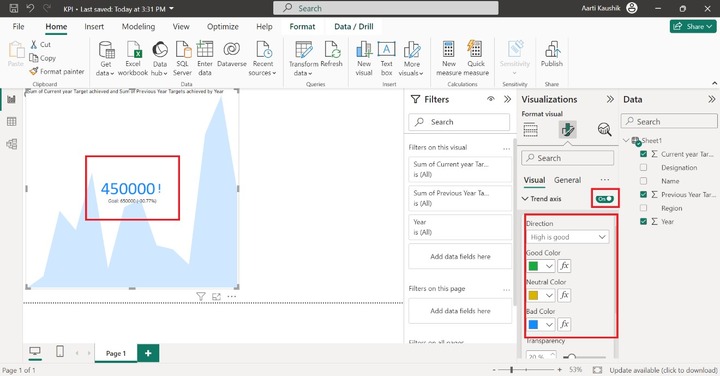Click Bad Color fx button
Viewport: 720px width, 376px height.
pos(564,324)
